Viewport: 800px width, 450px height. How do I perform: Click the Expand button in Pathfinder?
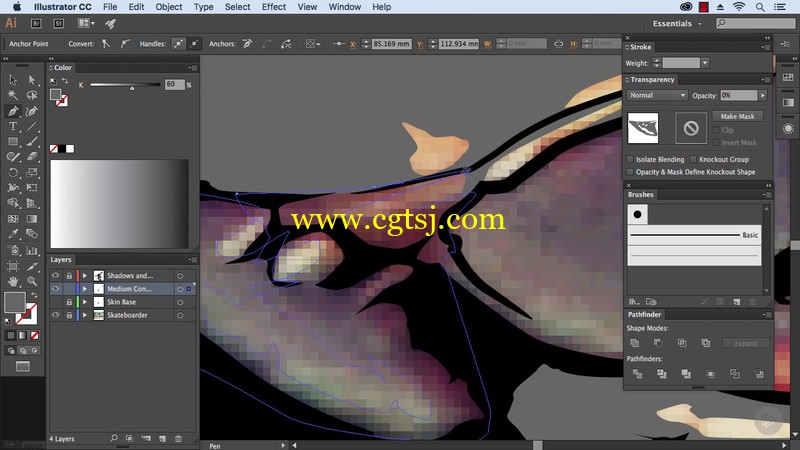tap(746, 343)
